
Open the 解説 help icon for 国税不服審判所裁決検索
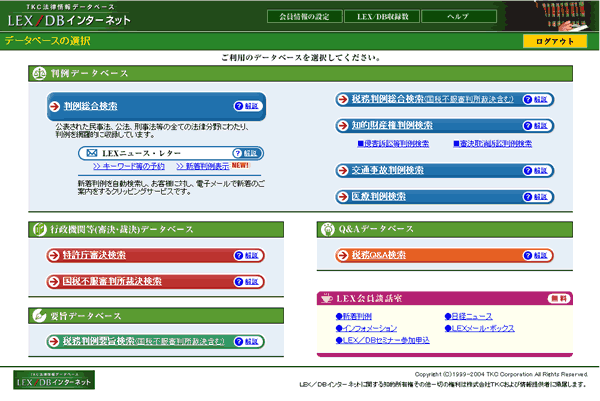pyautogui.click(x=248, y=282)
